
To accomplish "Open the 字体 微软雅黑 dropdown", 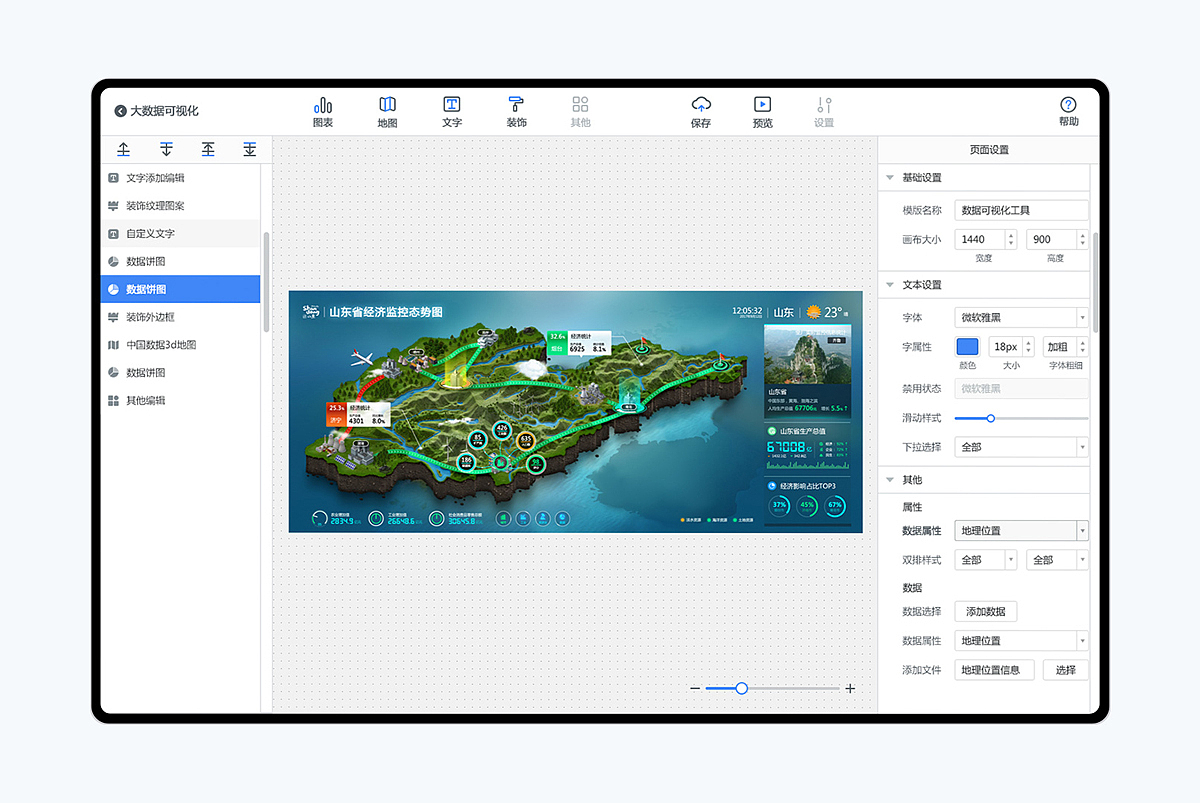I will click(x=1021, y=317).
